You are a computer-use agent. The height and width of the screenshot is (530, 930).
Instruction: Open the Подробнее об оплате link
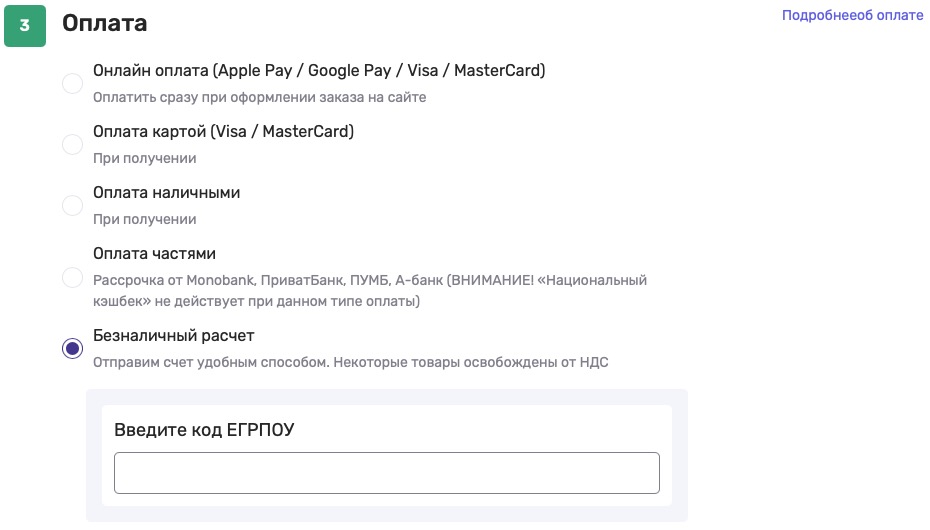click(x=852, y=16)
